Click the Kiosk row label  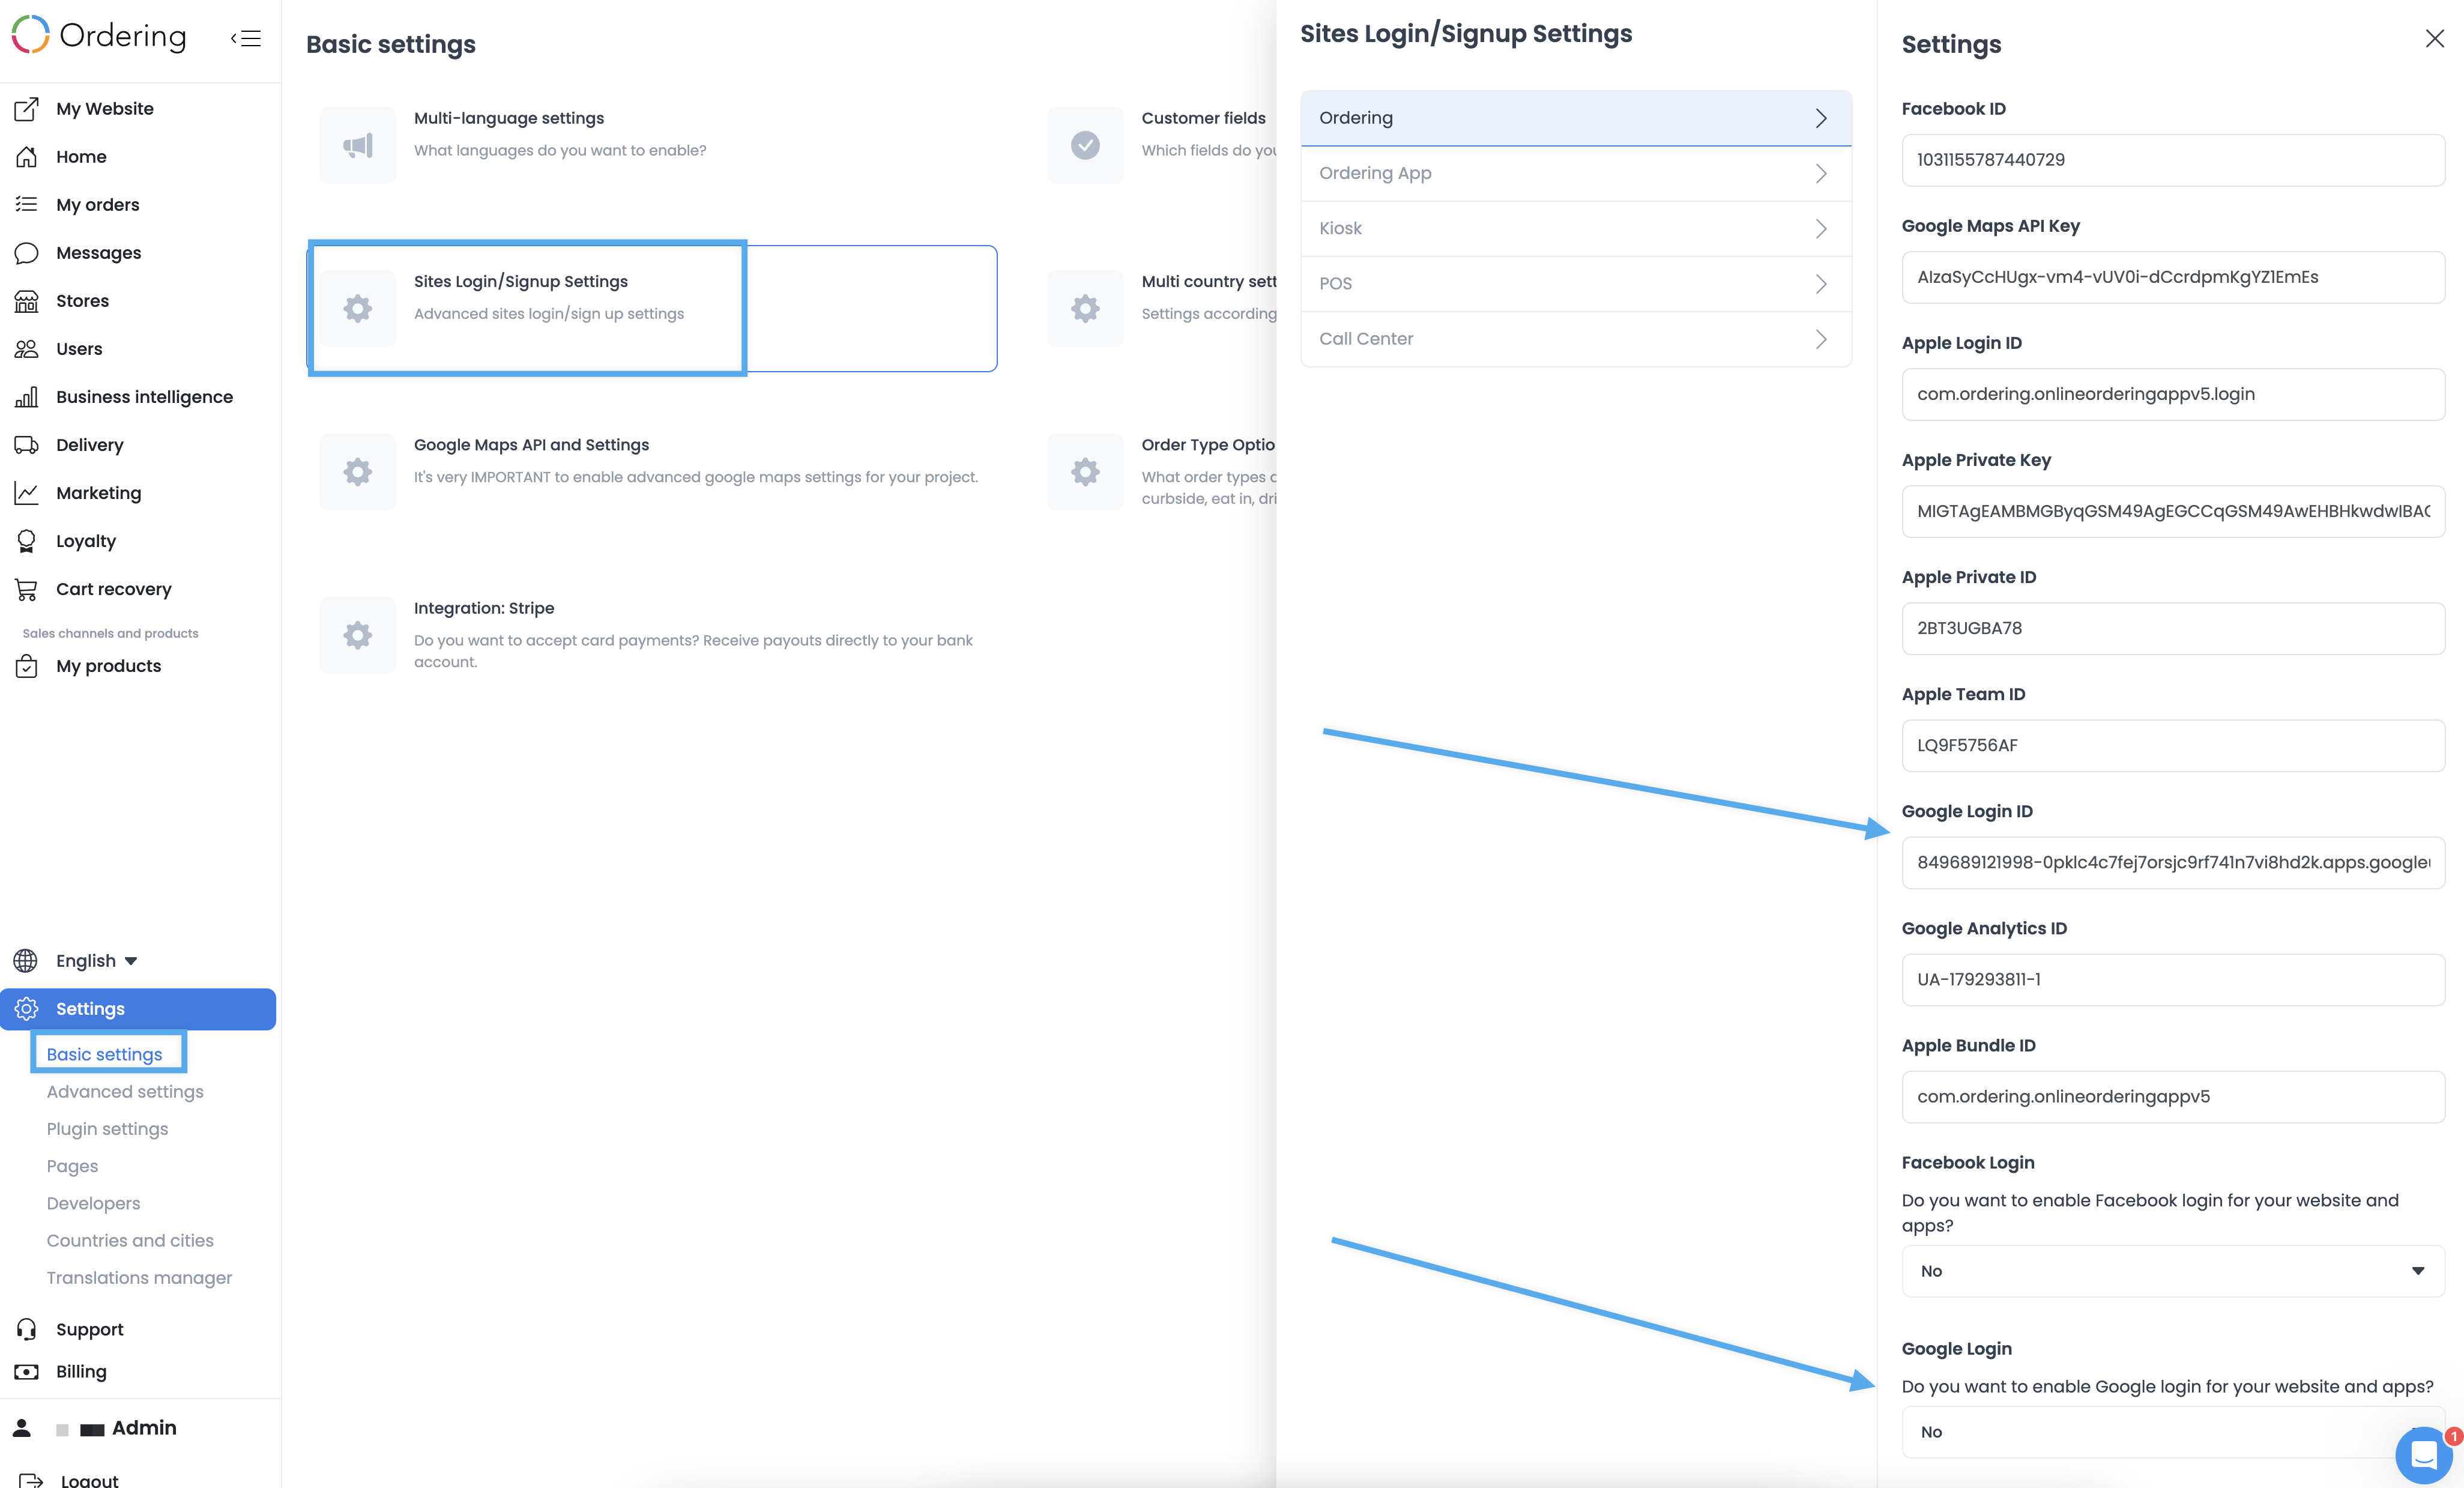coord(1340,228)
